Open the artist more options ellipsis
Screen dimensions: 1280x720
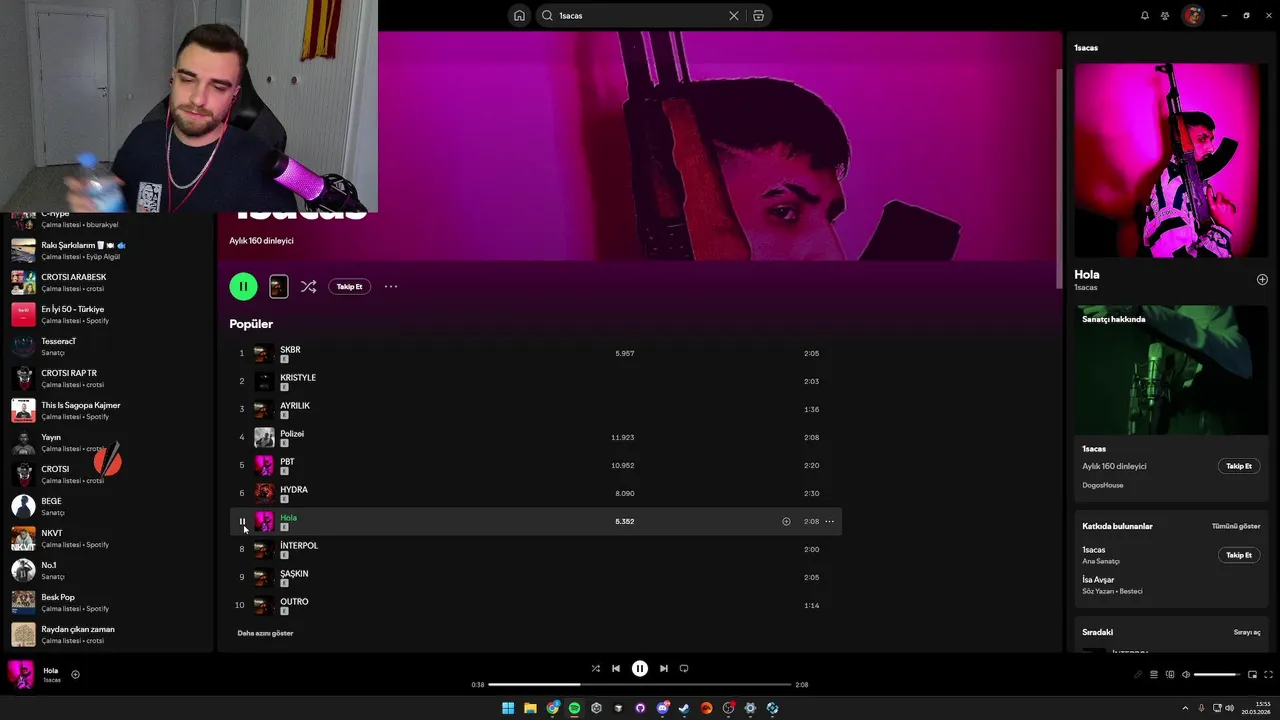(391, 286)
